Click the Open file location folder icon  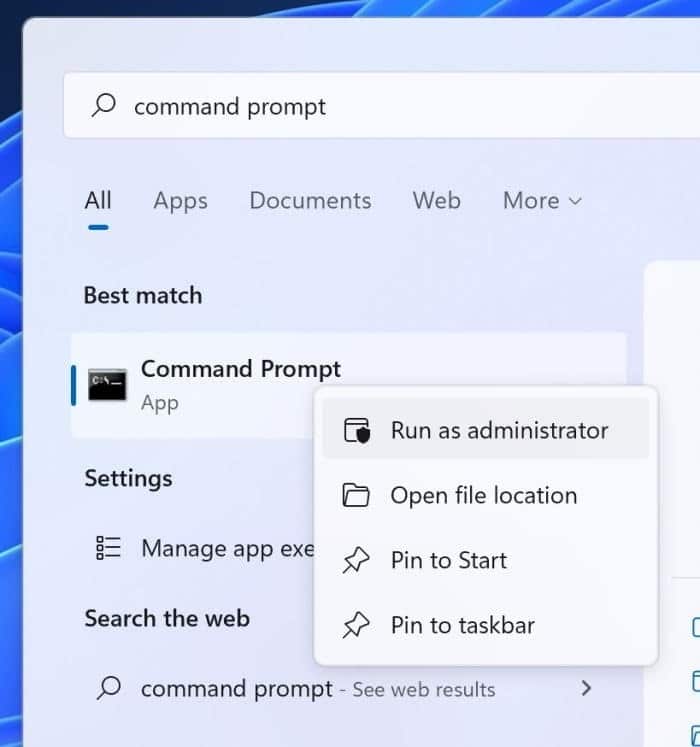tap(356, 495)
